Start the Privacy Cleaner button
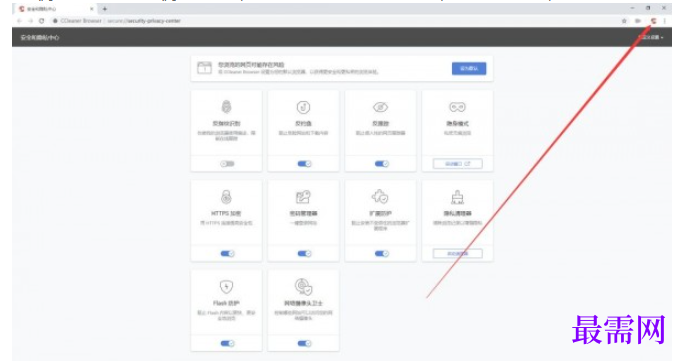Screen dimensions: 684x361 click(458, 254)
